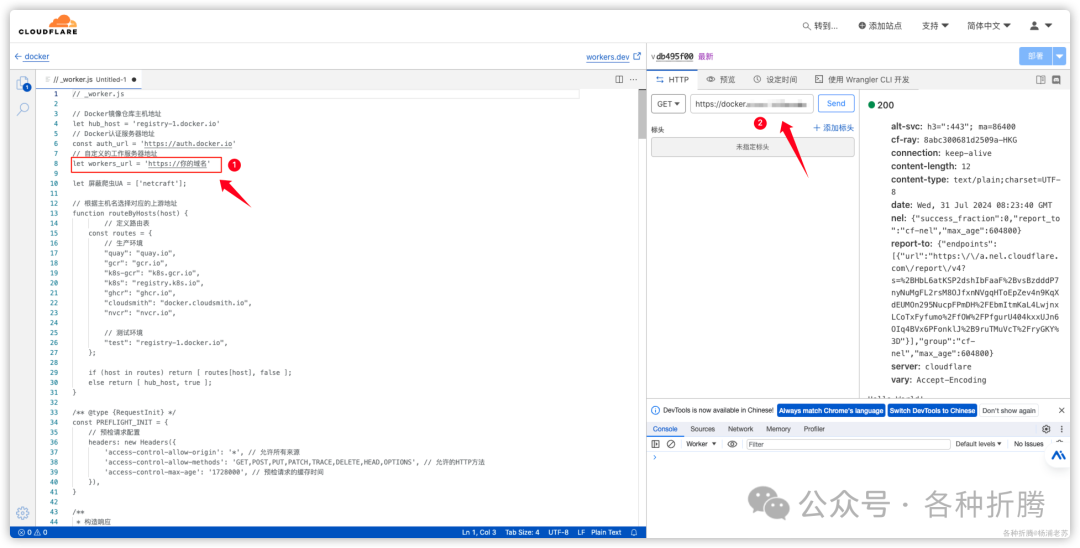Toggle the side panel layout icon
The width and height of the screenshot is (1080, 548).
tap(1041, 80)
